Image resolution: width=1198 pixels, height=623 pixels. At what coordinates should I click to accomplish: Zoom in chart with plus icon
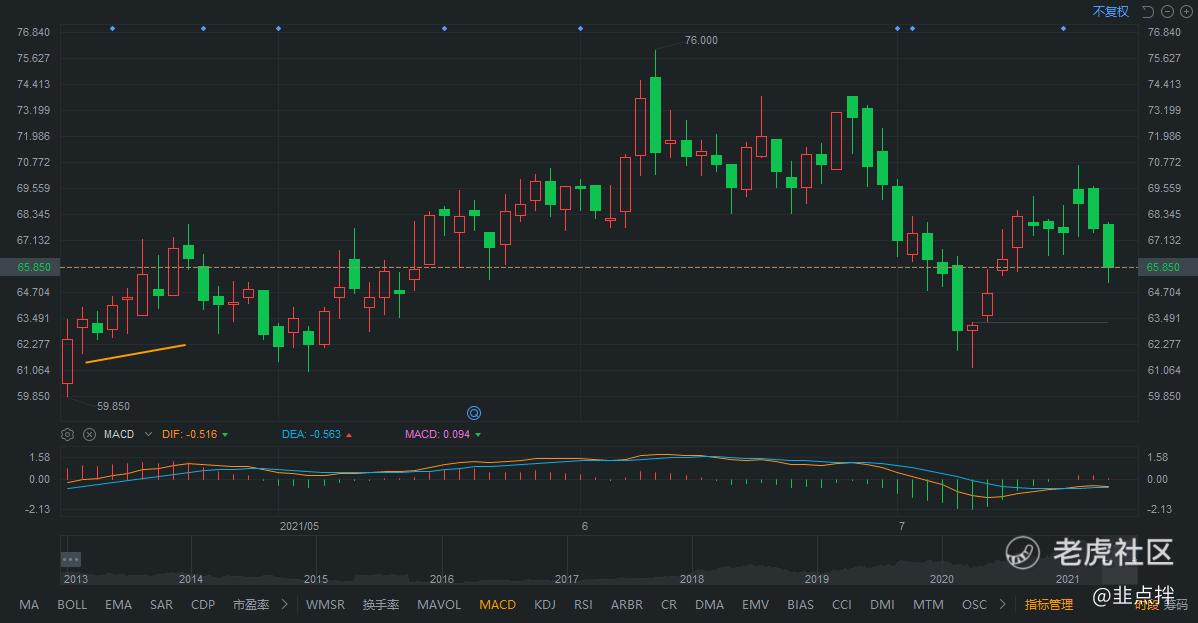pos(1187,11)
